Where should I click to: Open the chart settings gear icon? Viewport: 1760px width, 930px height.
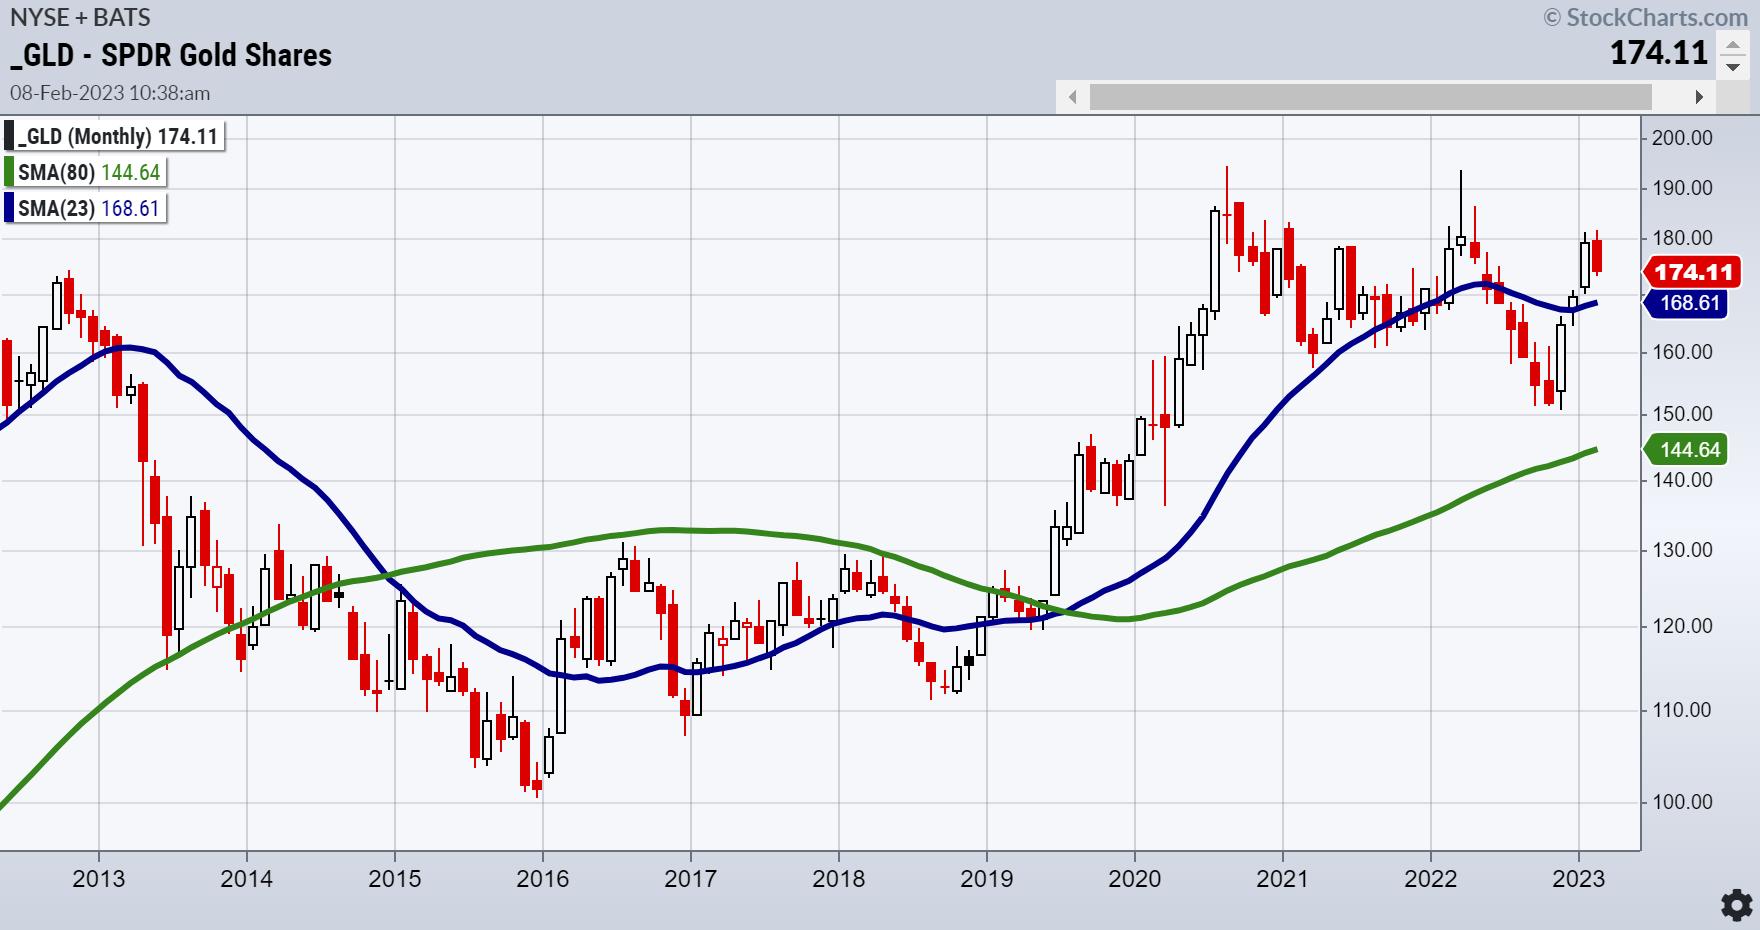[1735, 905]
